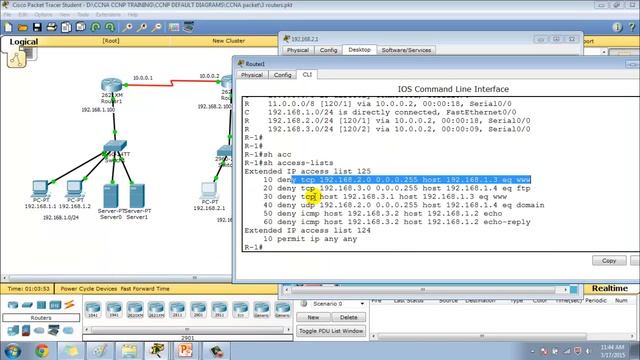640x360 pixels.
Task: Click the Help question mark icon
Action: point(632,27)
